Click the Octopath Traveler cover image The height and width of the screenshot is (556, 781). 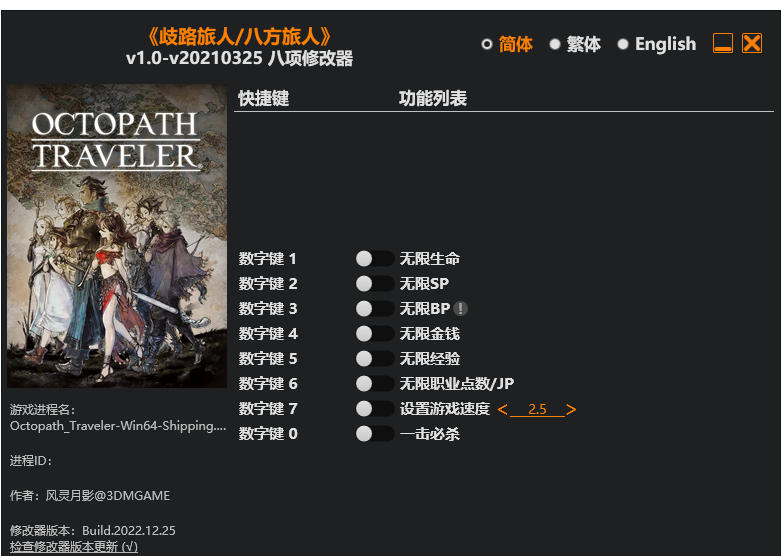[x=117, y=236]
